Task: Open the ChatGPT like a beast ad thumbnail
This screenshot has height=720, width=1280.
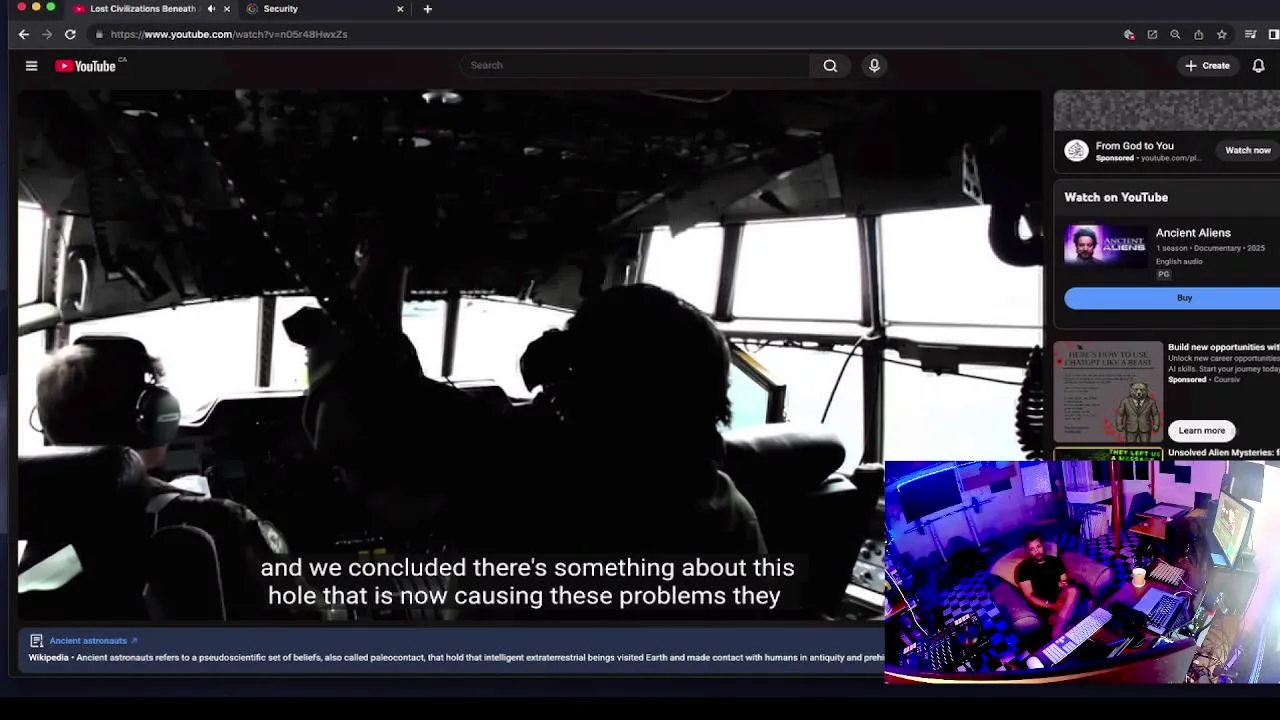Action: tap(1108, 392)
